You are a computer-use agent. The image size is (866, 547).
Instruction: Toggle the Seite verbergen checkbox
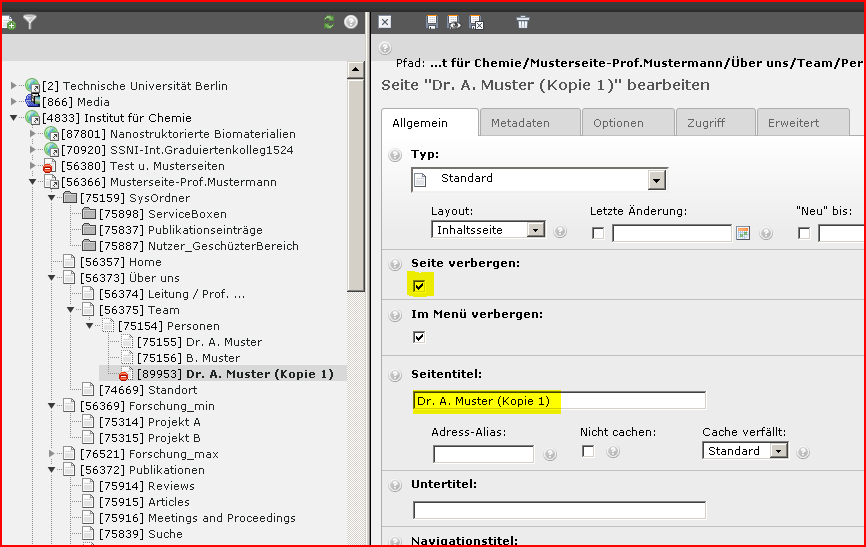(x=419, y=287)
